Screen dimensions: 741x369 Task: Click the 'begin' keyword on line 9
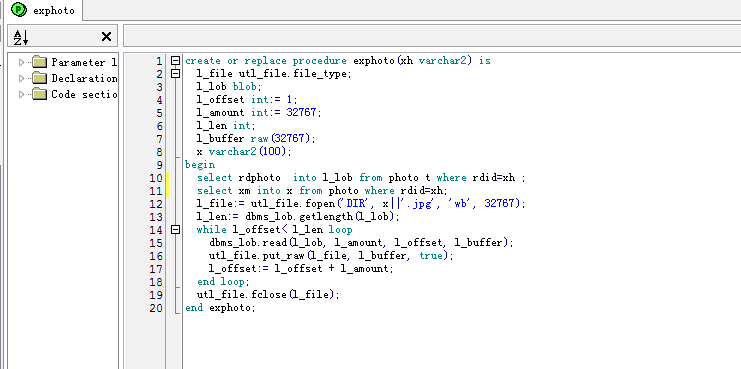pos(200,165)
